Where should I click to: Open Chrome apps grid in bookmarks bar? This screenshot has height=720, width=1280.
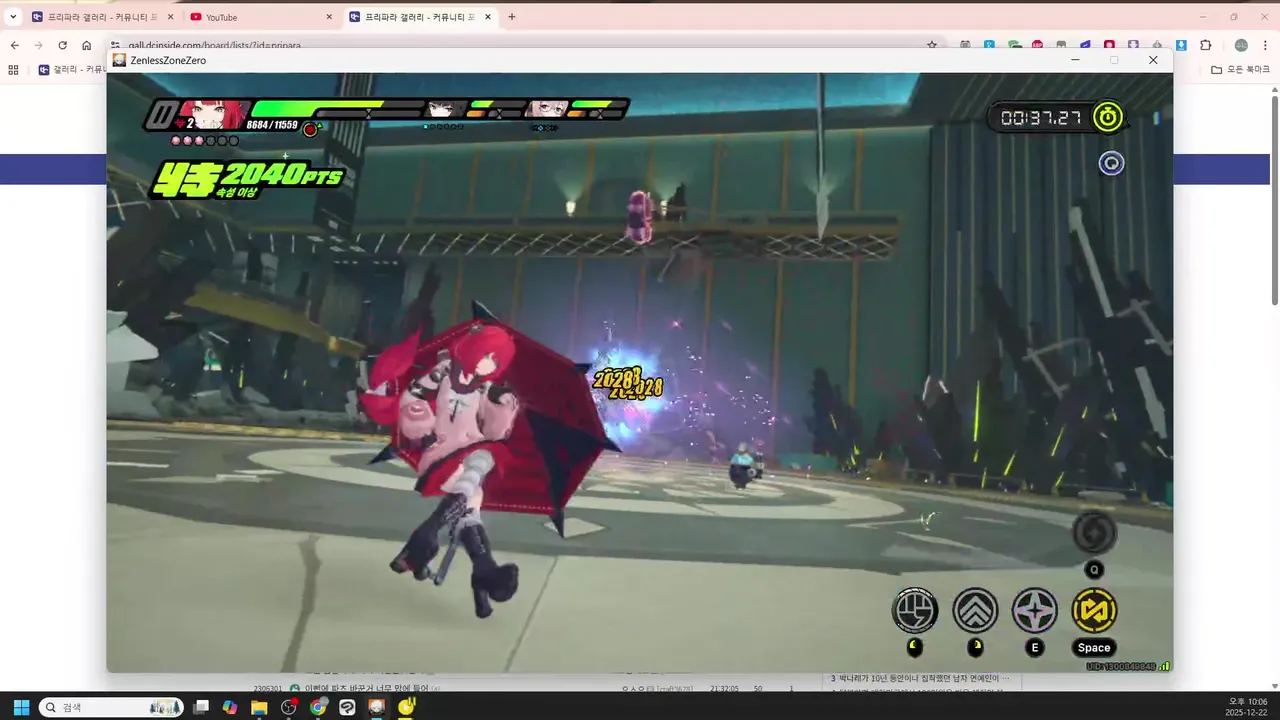pos(13,70)
